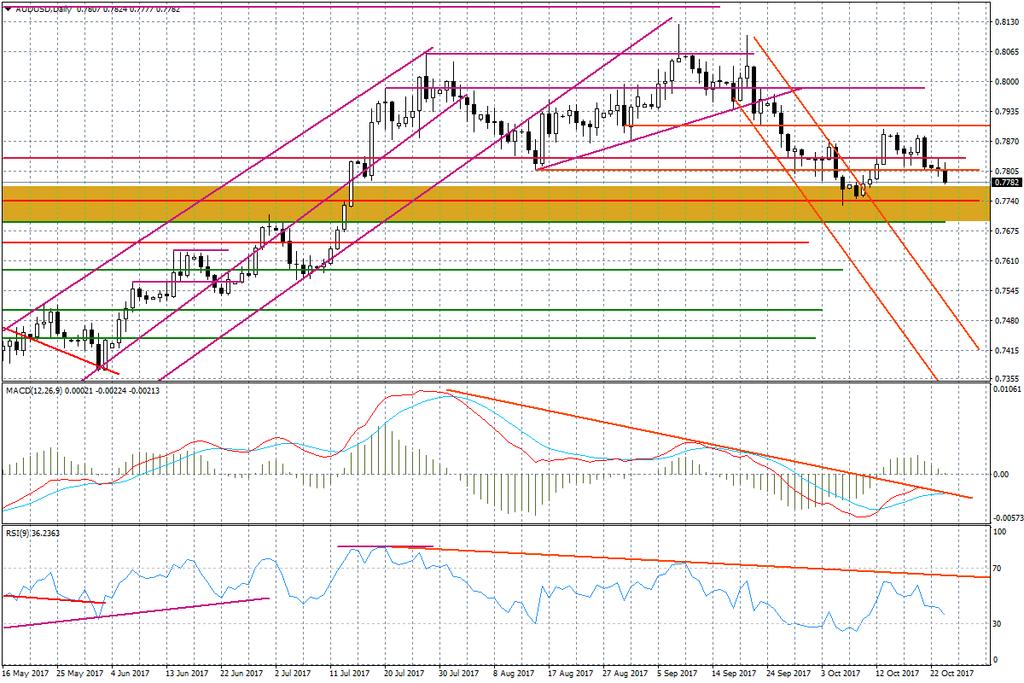
Task: Click the RSI(9) 36.2363 indicator label
Action: 33,533
